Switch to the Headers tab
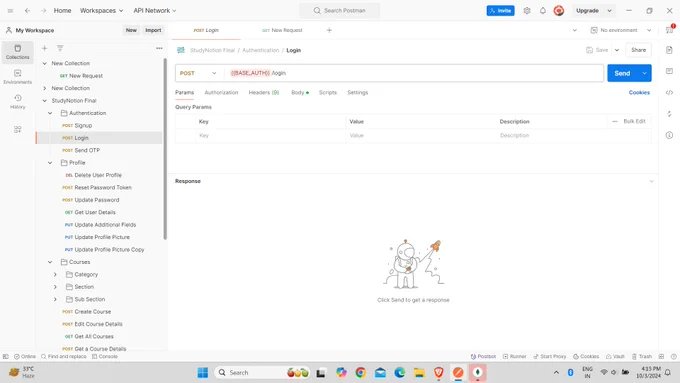Image resolution: width=680 pixels, height=383 pixels. click(x=264, y=92)
